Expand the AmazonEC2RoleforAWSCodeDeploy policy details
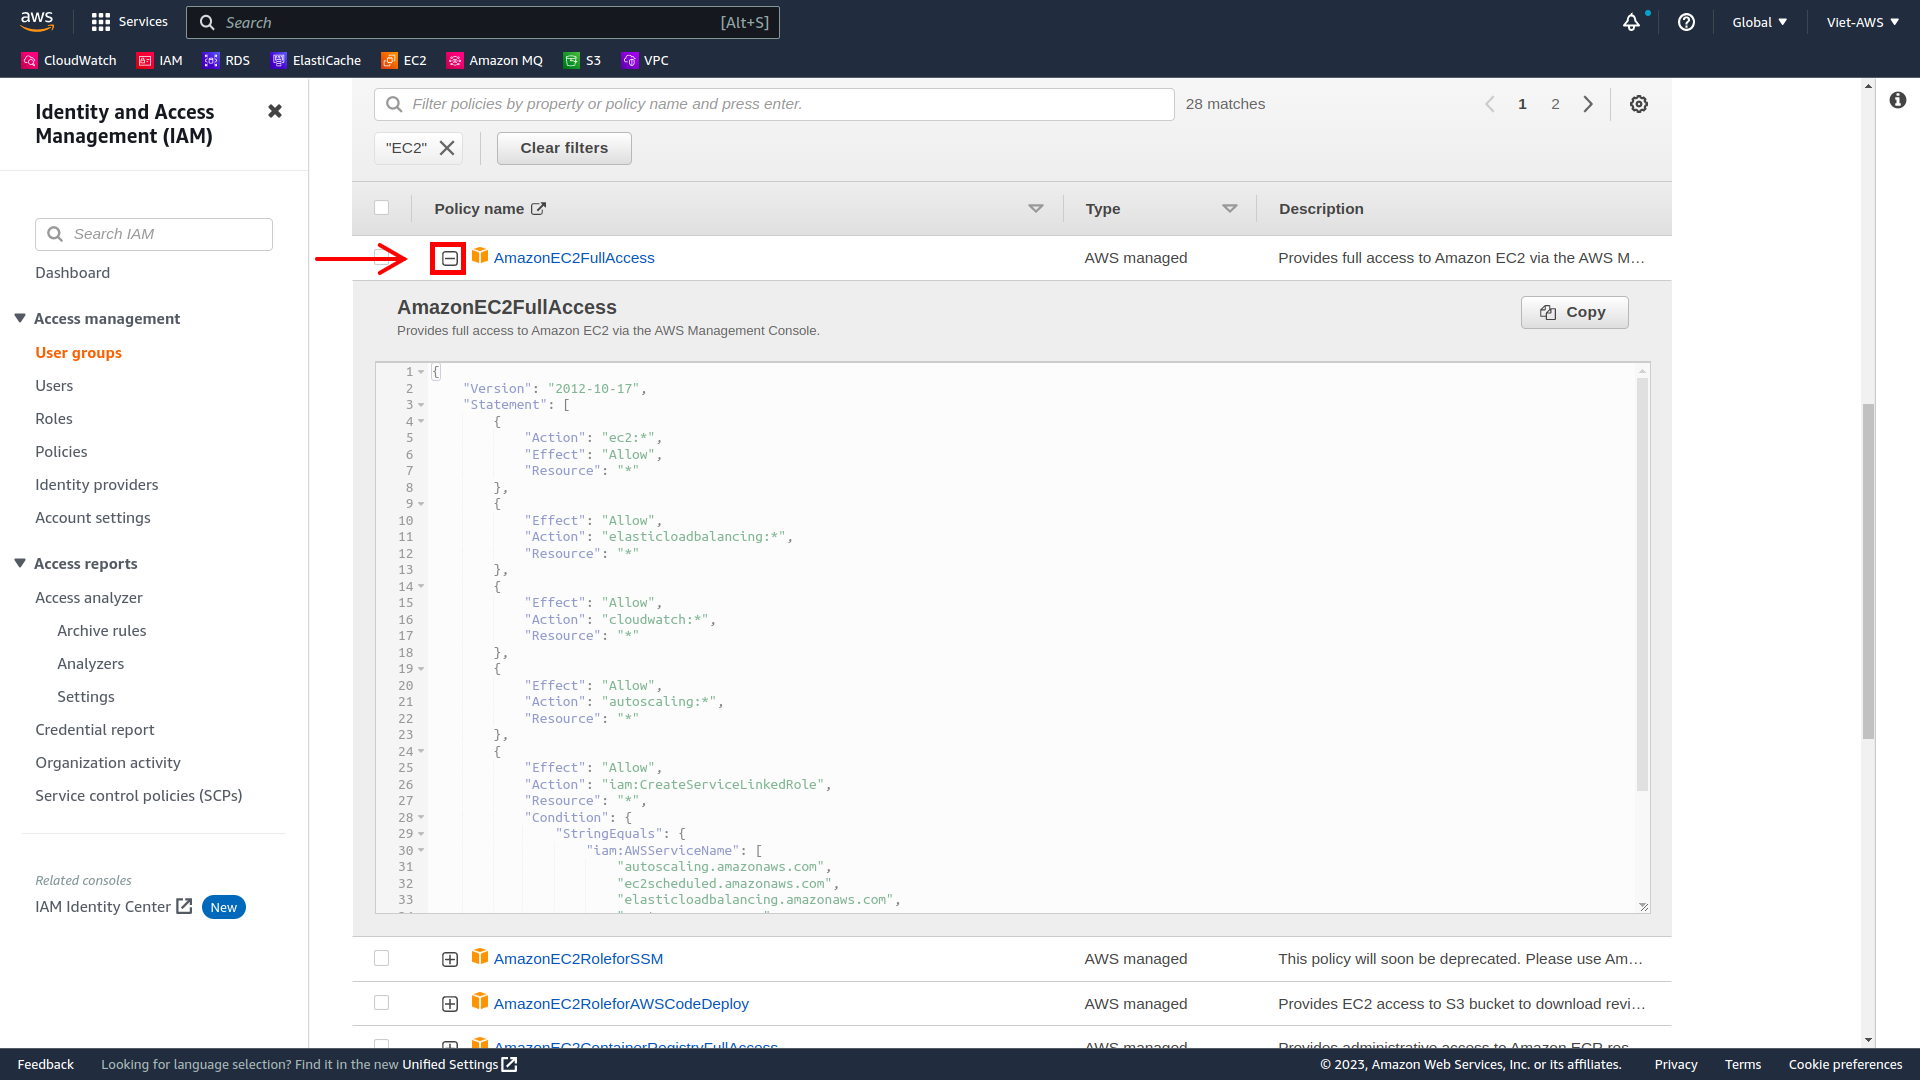This screenshot has width=1920, height=1080. 450,1005
